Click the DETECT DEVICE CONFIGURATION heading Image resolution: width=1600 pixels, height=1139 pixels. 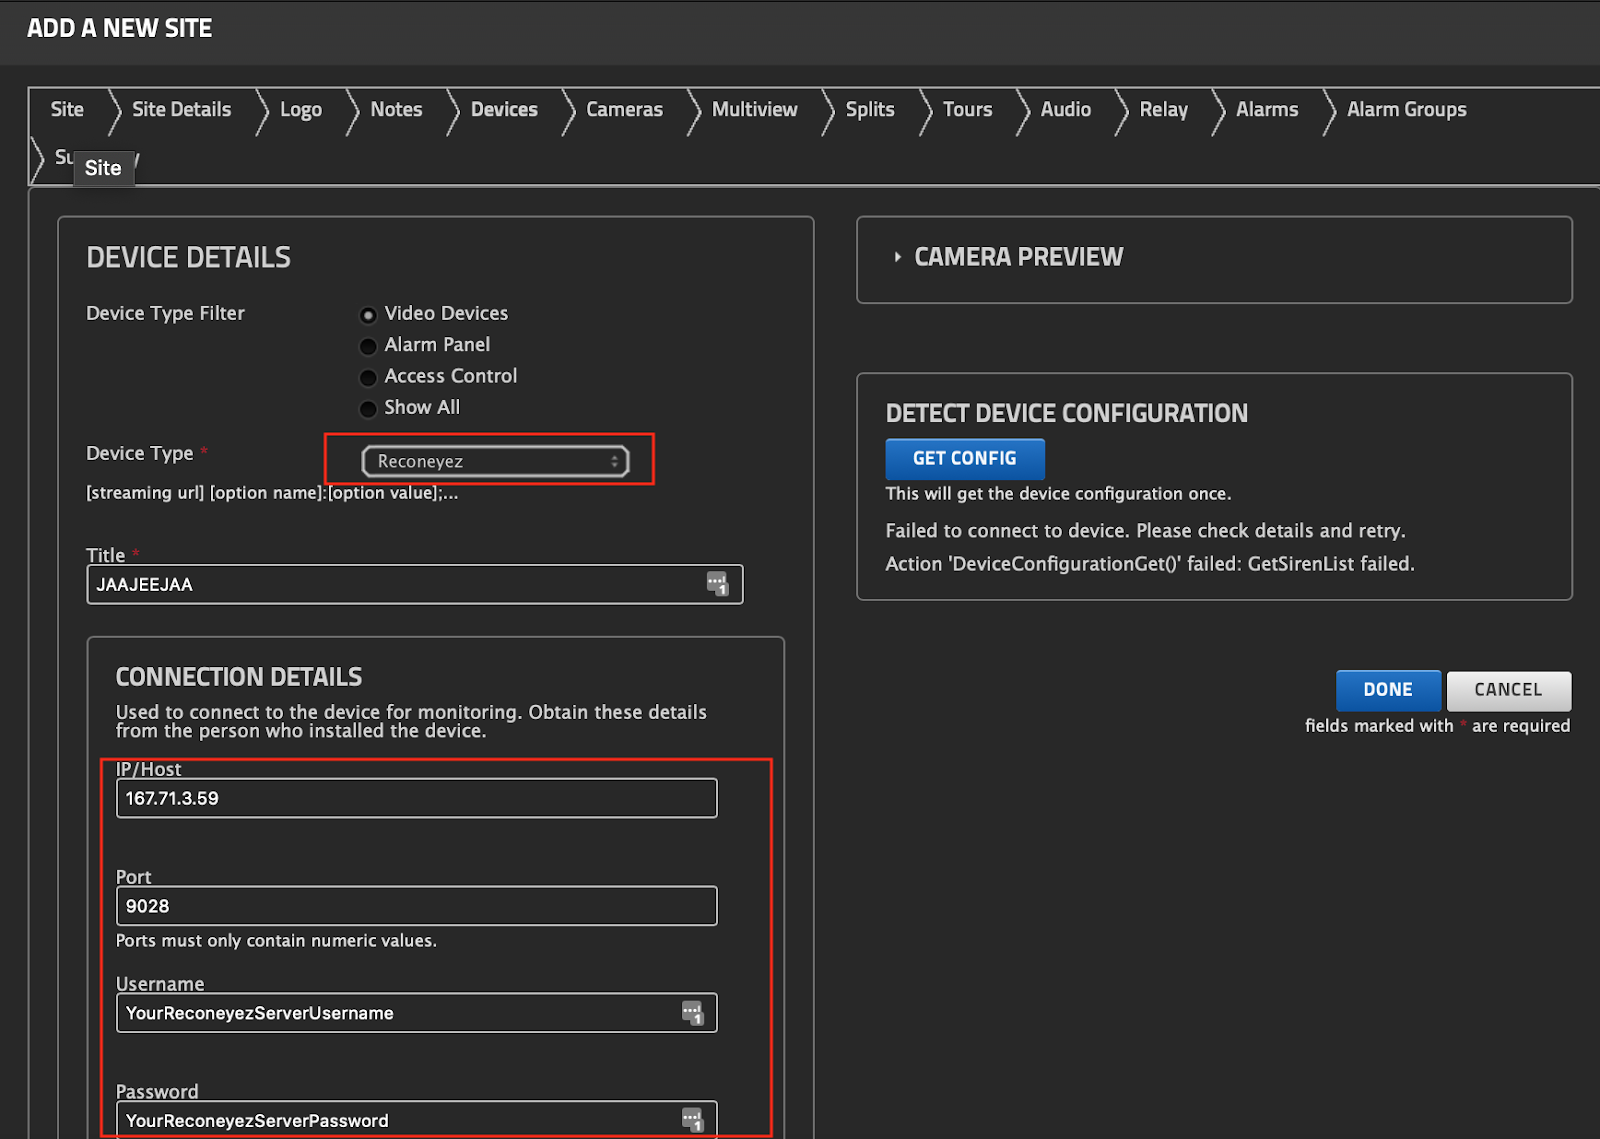tap(1066, 413)
